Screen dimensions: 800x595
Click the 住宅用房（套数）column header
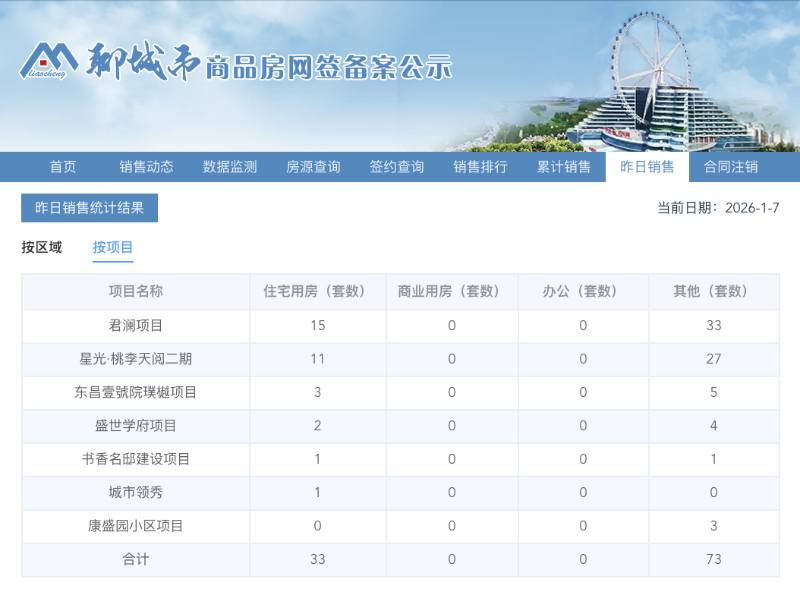pos(316,292)
